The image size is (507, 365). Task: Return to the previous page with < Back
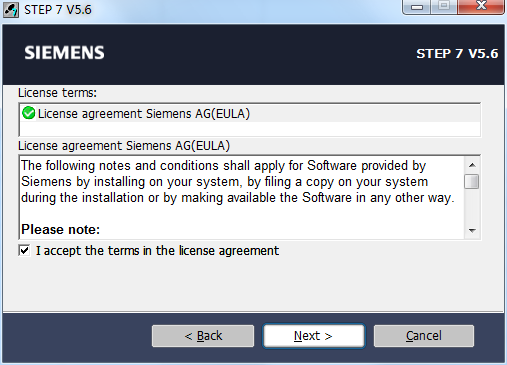pos(203,336)
